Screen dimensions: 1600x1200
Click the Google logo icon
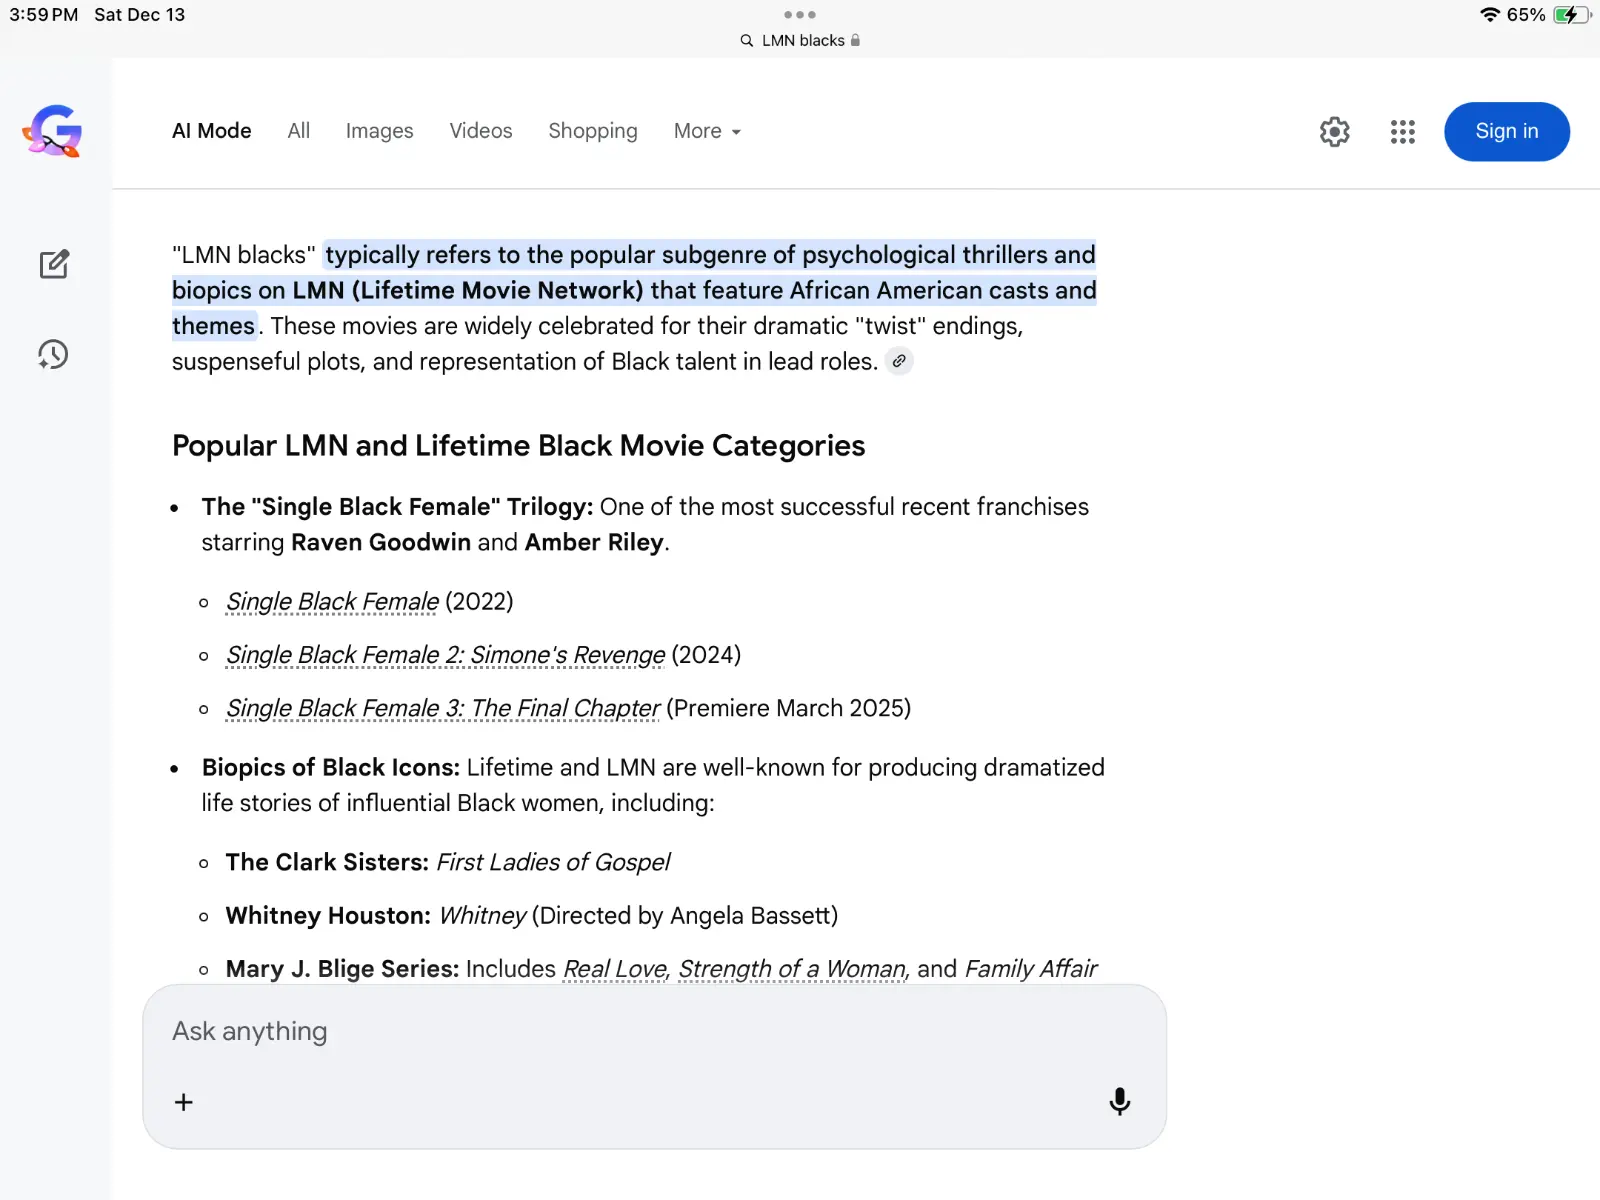coord(53,131)
